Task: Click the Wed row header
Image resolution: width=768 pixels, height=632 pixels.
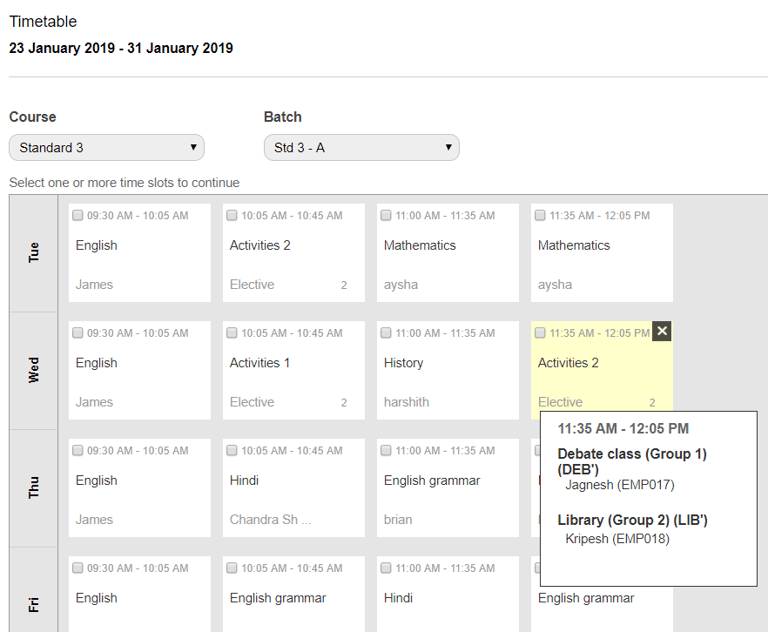Action: point(34,370)
